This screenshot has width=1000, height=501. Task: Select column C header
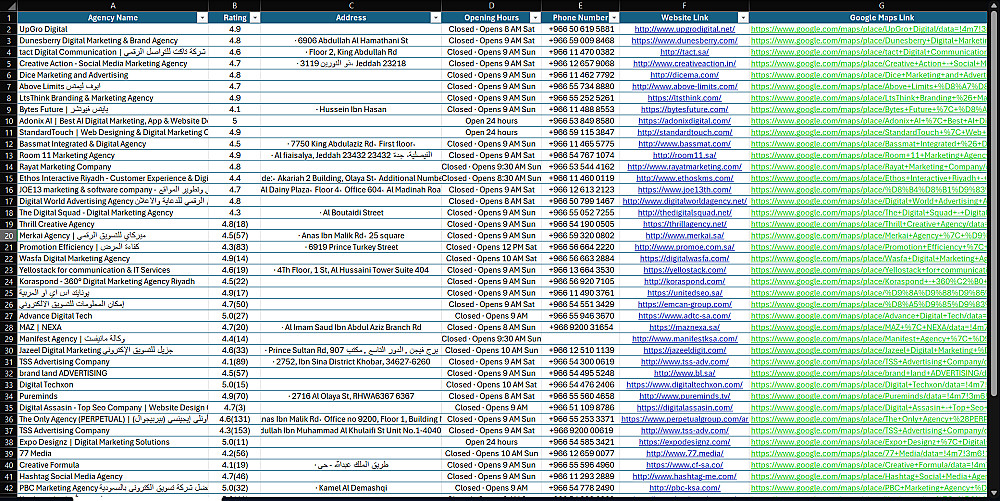click(351, 6)
